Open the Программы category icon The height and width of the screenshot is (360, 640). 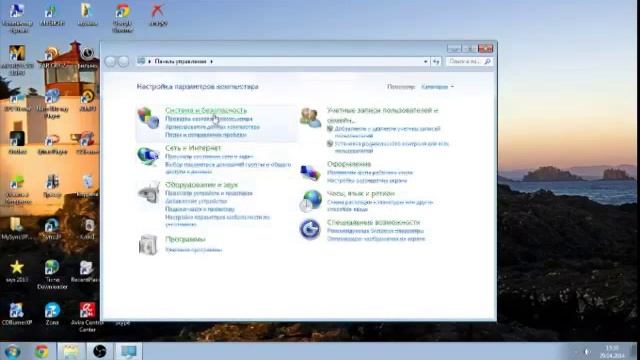[x=148, y=245]
